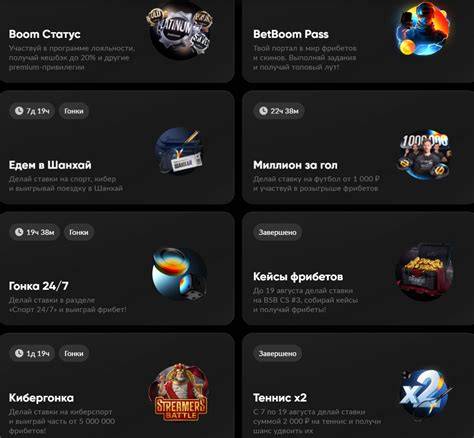Click the Завершено badge on Теннис x2
Screen dimensions: 474x438
[278, 354]
